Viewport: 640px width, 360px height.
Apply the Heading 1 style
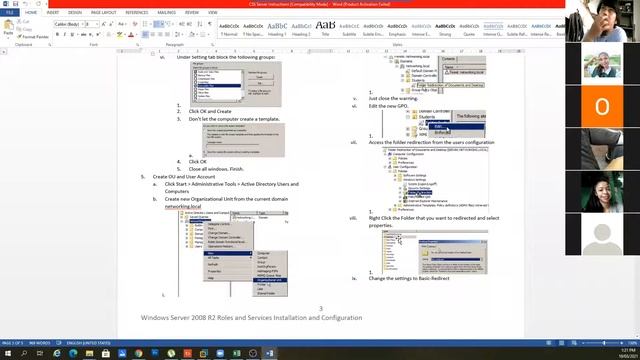277,29
